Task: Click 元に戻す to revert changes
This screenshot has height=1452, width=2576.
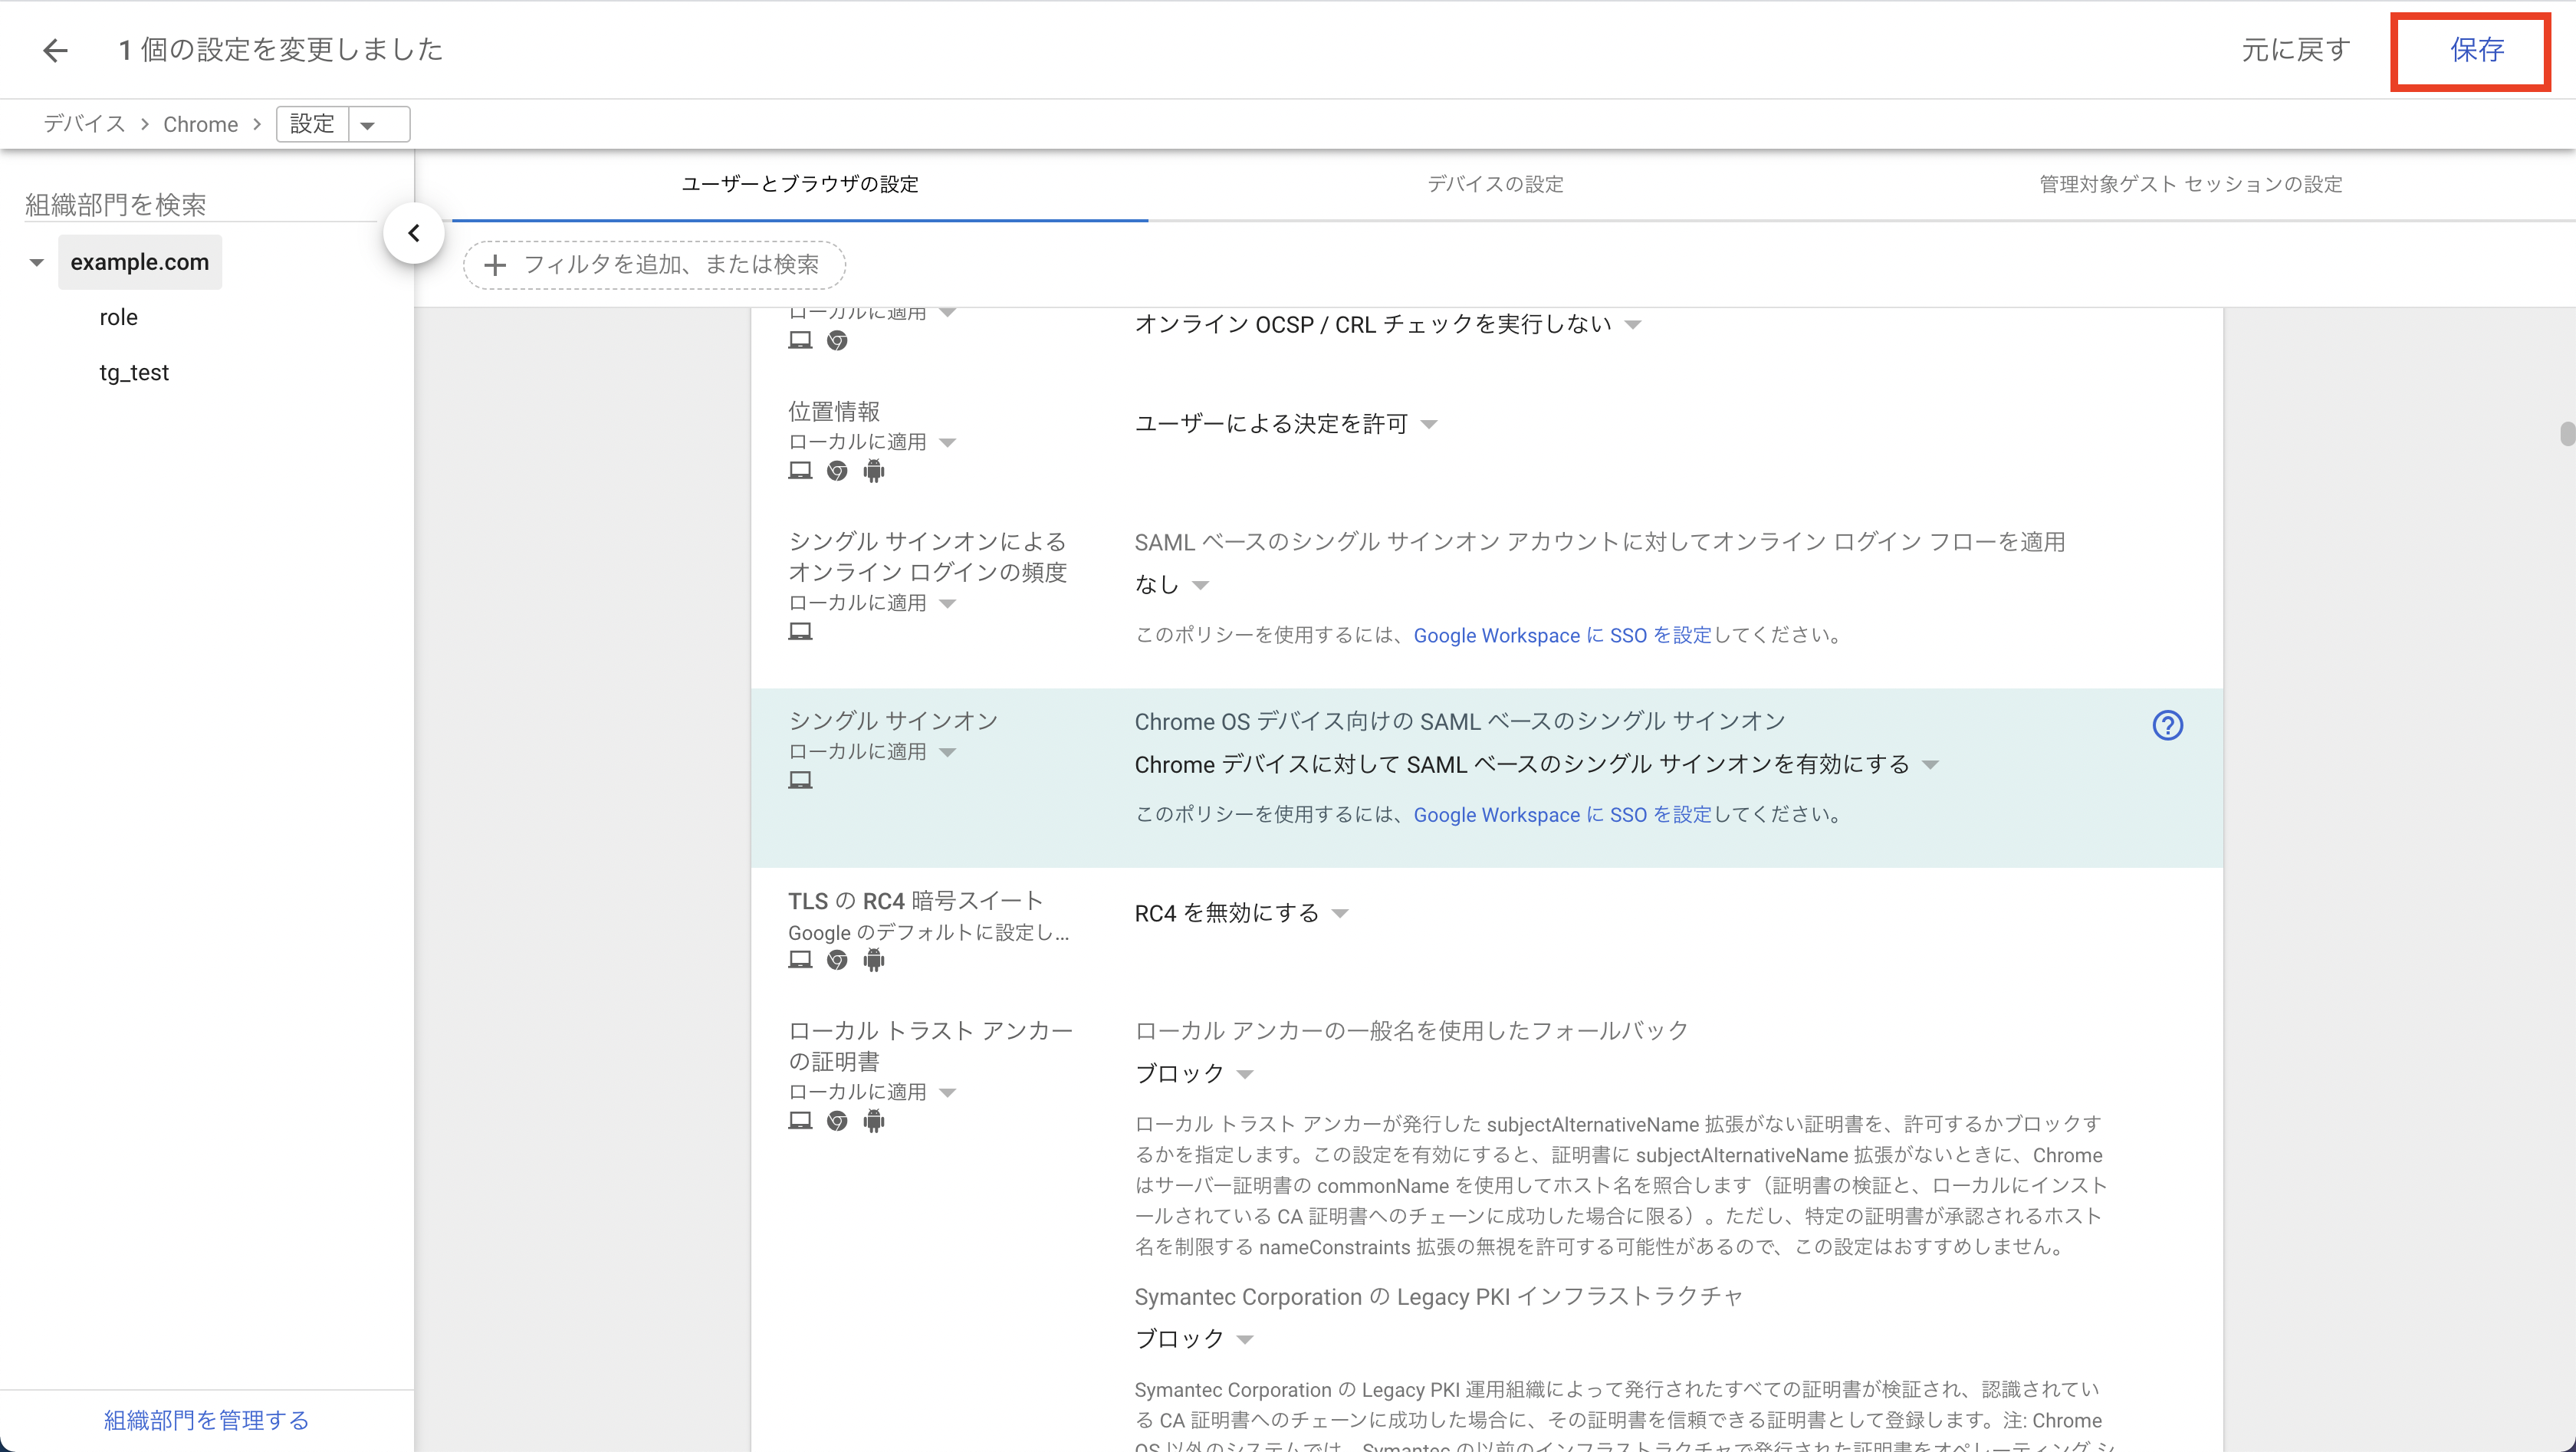Action: click(2295, 50)
